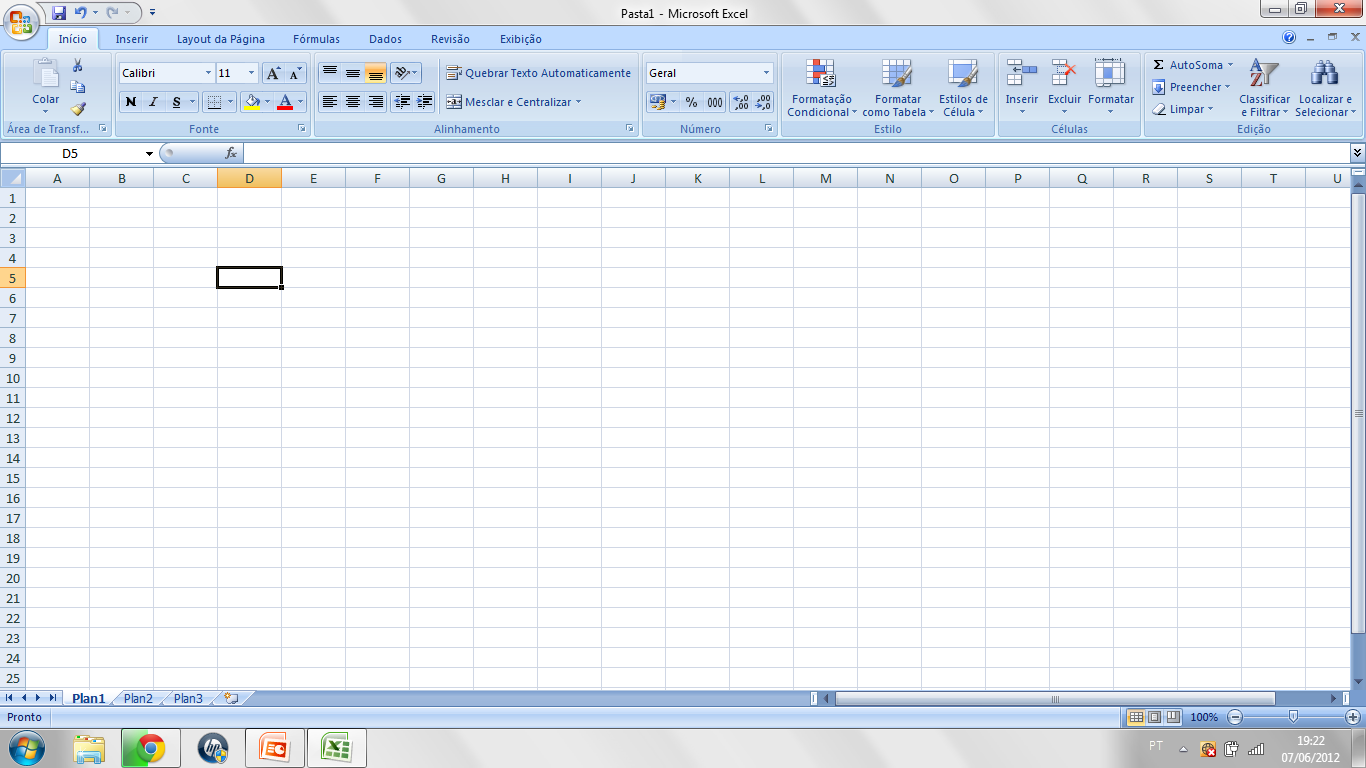
Task: Switch to Layout da Página tab
Action: click(x=221, y=39)
